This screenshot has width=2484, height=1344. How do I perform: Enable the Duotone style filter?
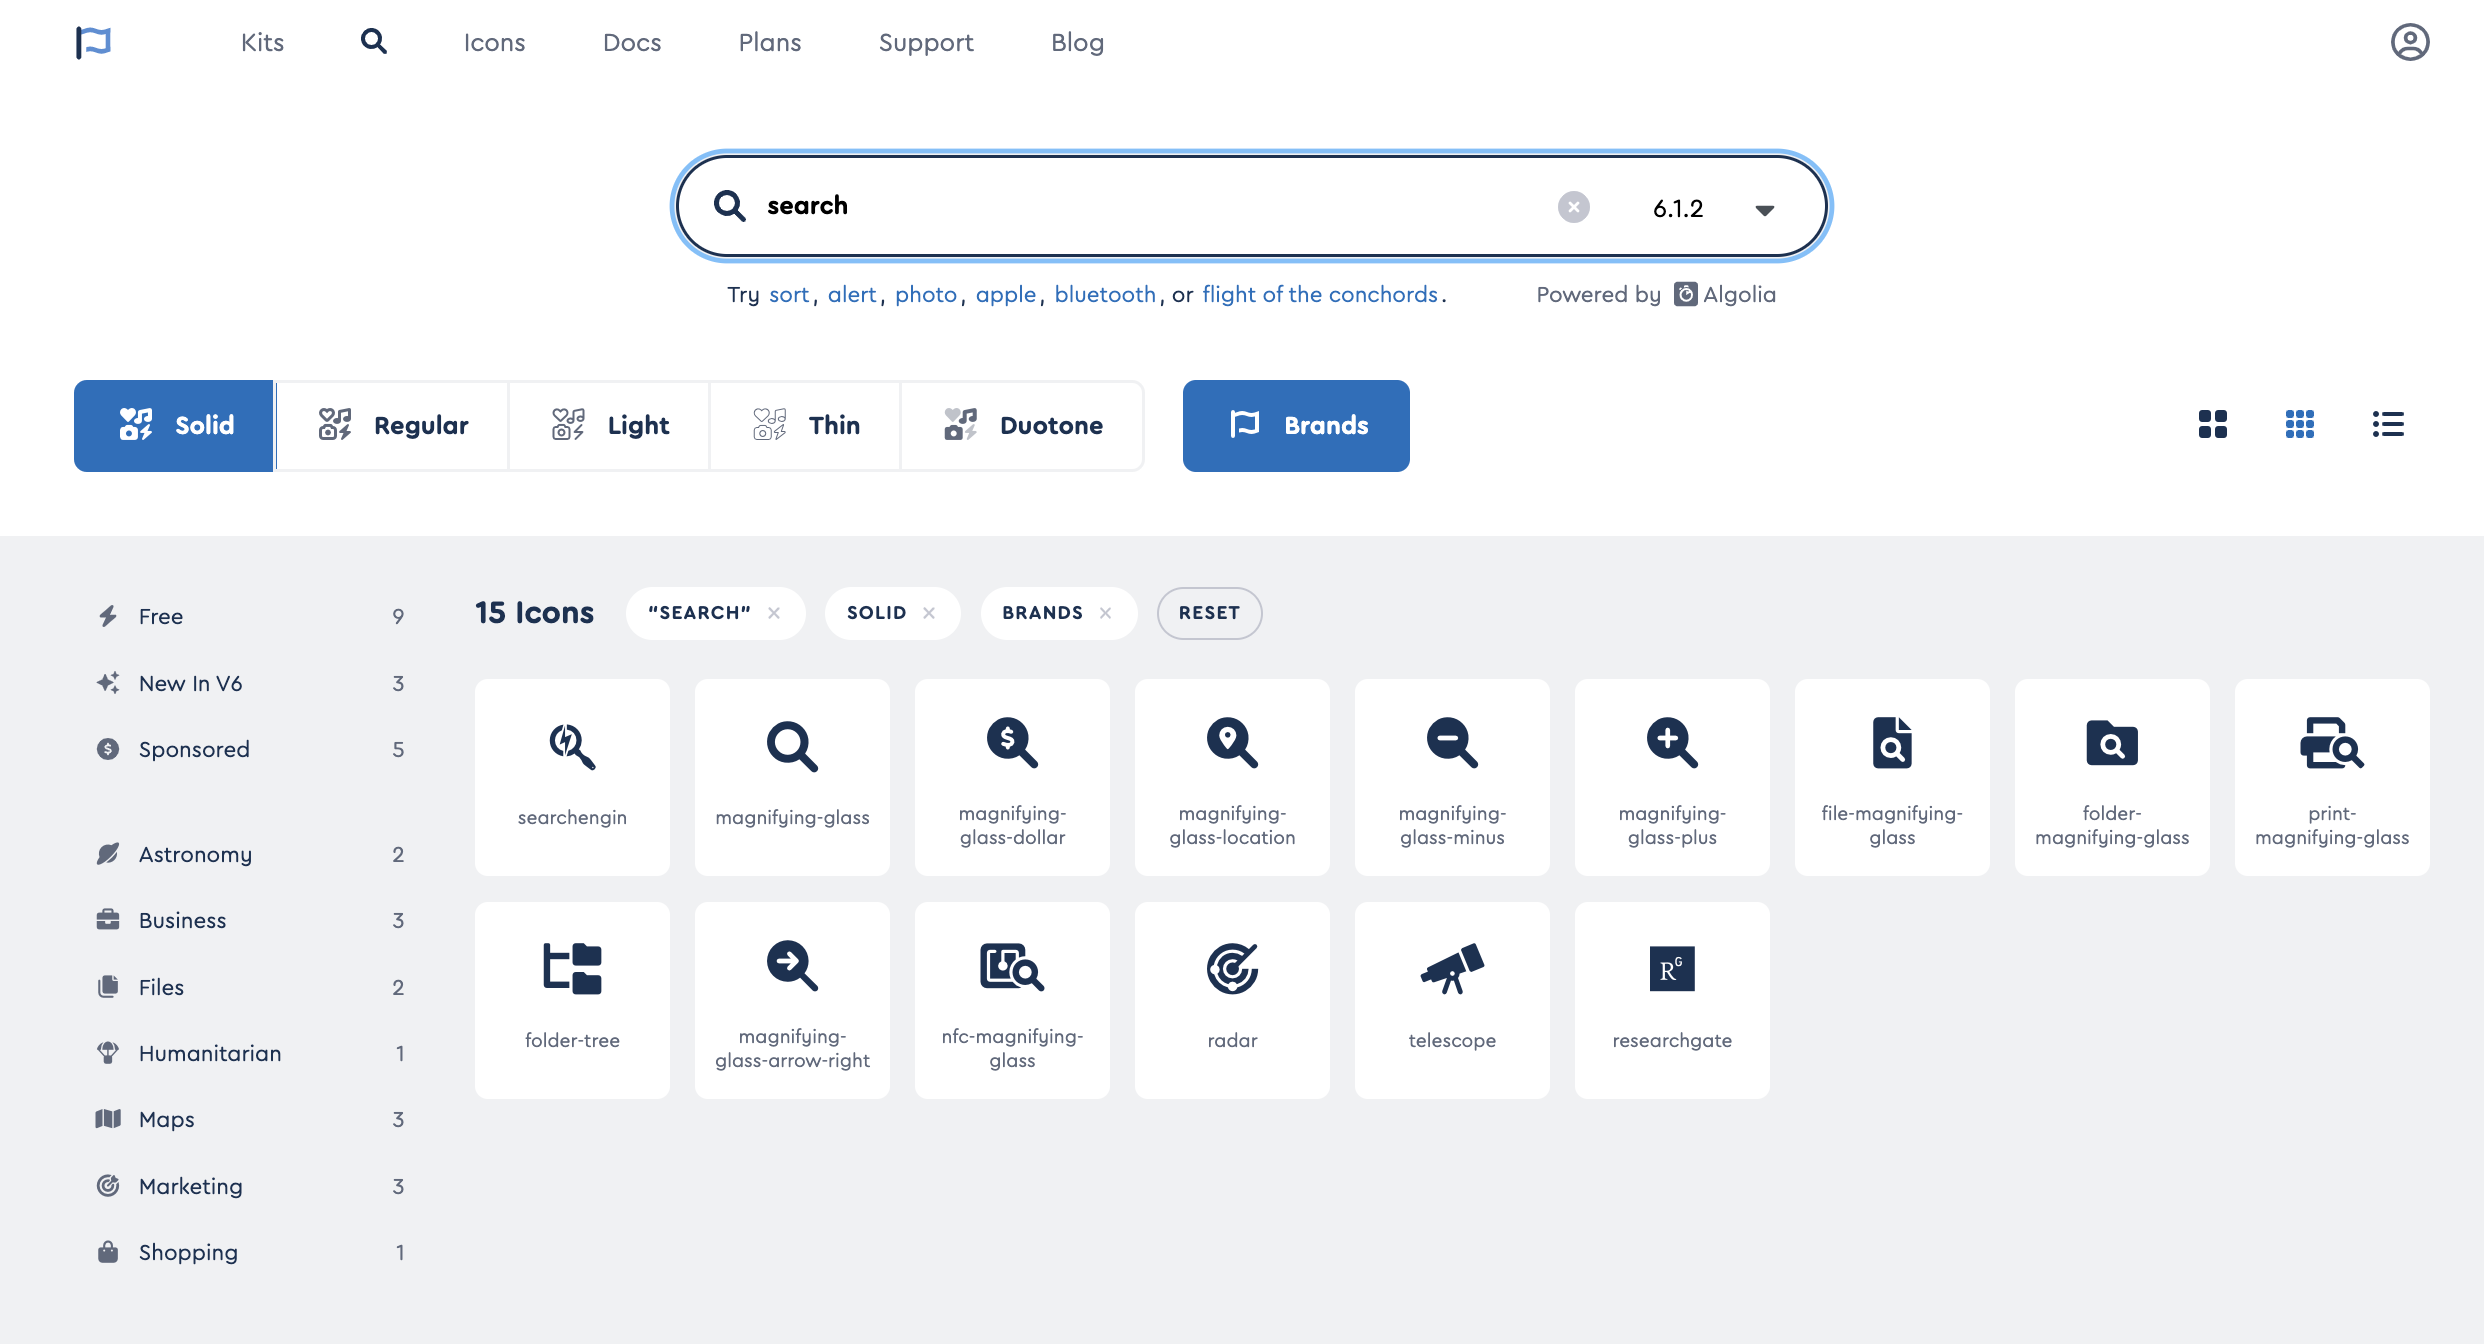[1022, 425]
